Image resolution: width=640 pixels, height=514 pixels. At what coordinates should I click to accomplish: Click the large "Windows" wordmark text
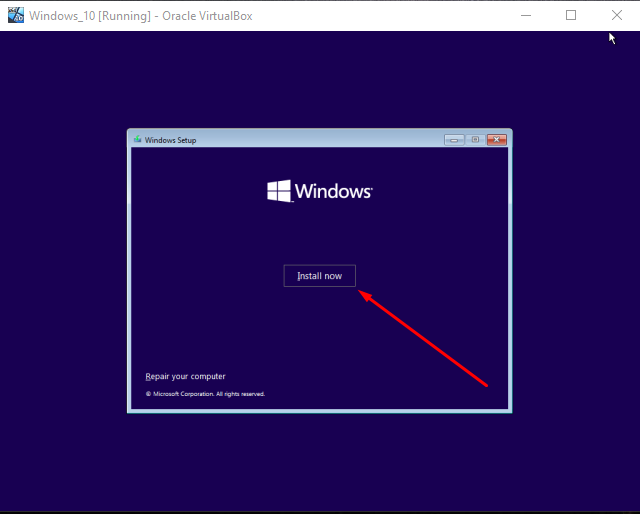pyautogui.click(x=334, y=191)
